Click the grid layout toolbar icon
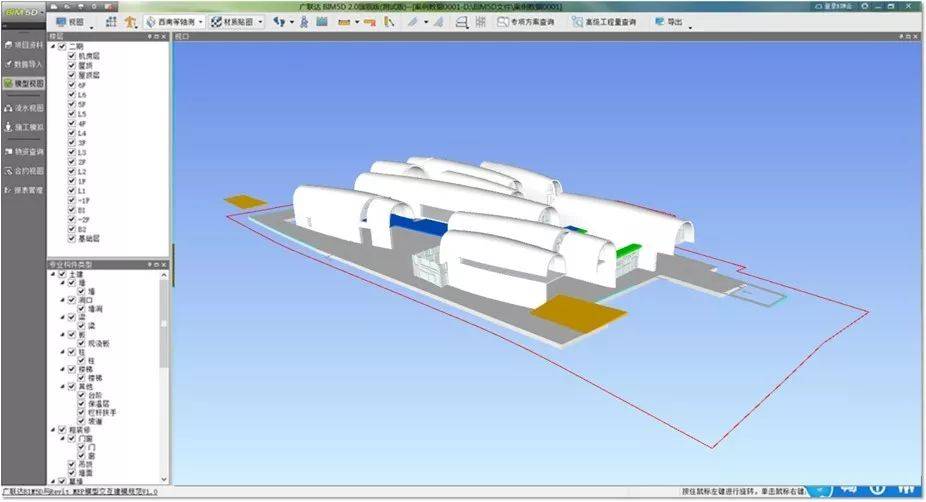This screenshot has height=502, width=926. (x=111, y=22)
